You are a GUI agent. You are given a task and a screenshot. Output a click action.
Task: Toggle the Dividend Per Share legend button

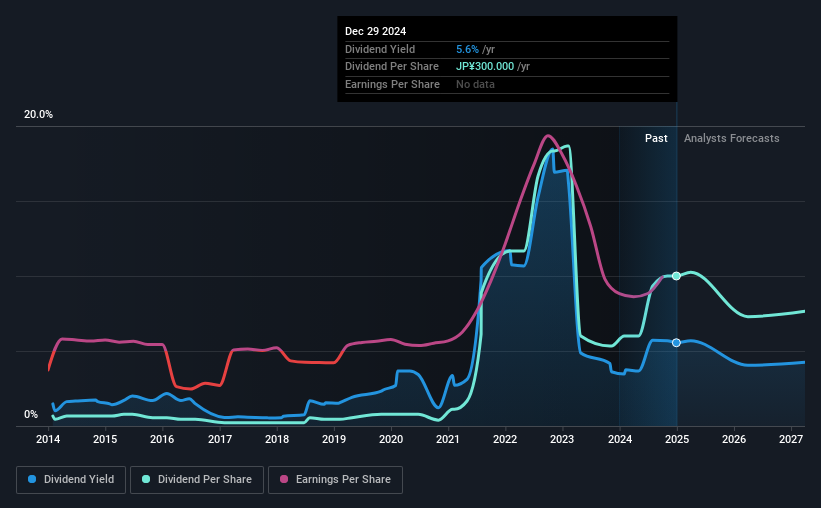coord(197,480)
